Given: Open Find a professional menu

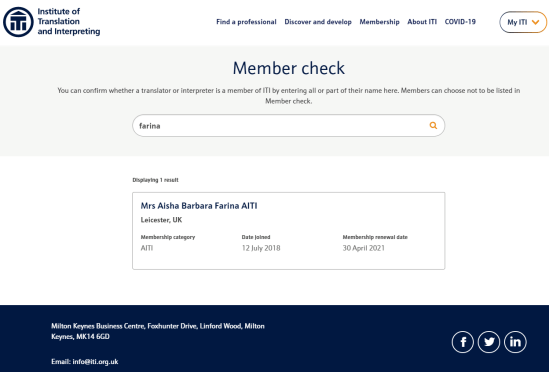Looking at the screenshot, I should click(246, 22).
